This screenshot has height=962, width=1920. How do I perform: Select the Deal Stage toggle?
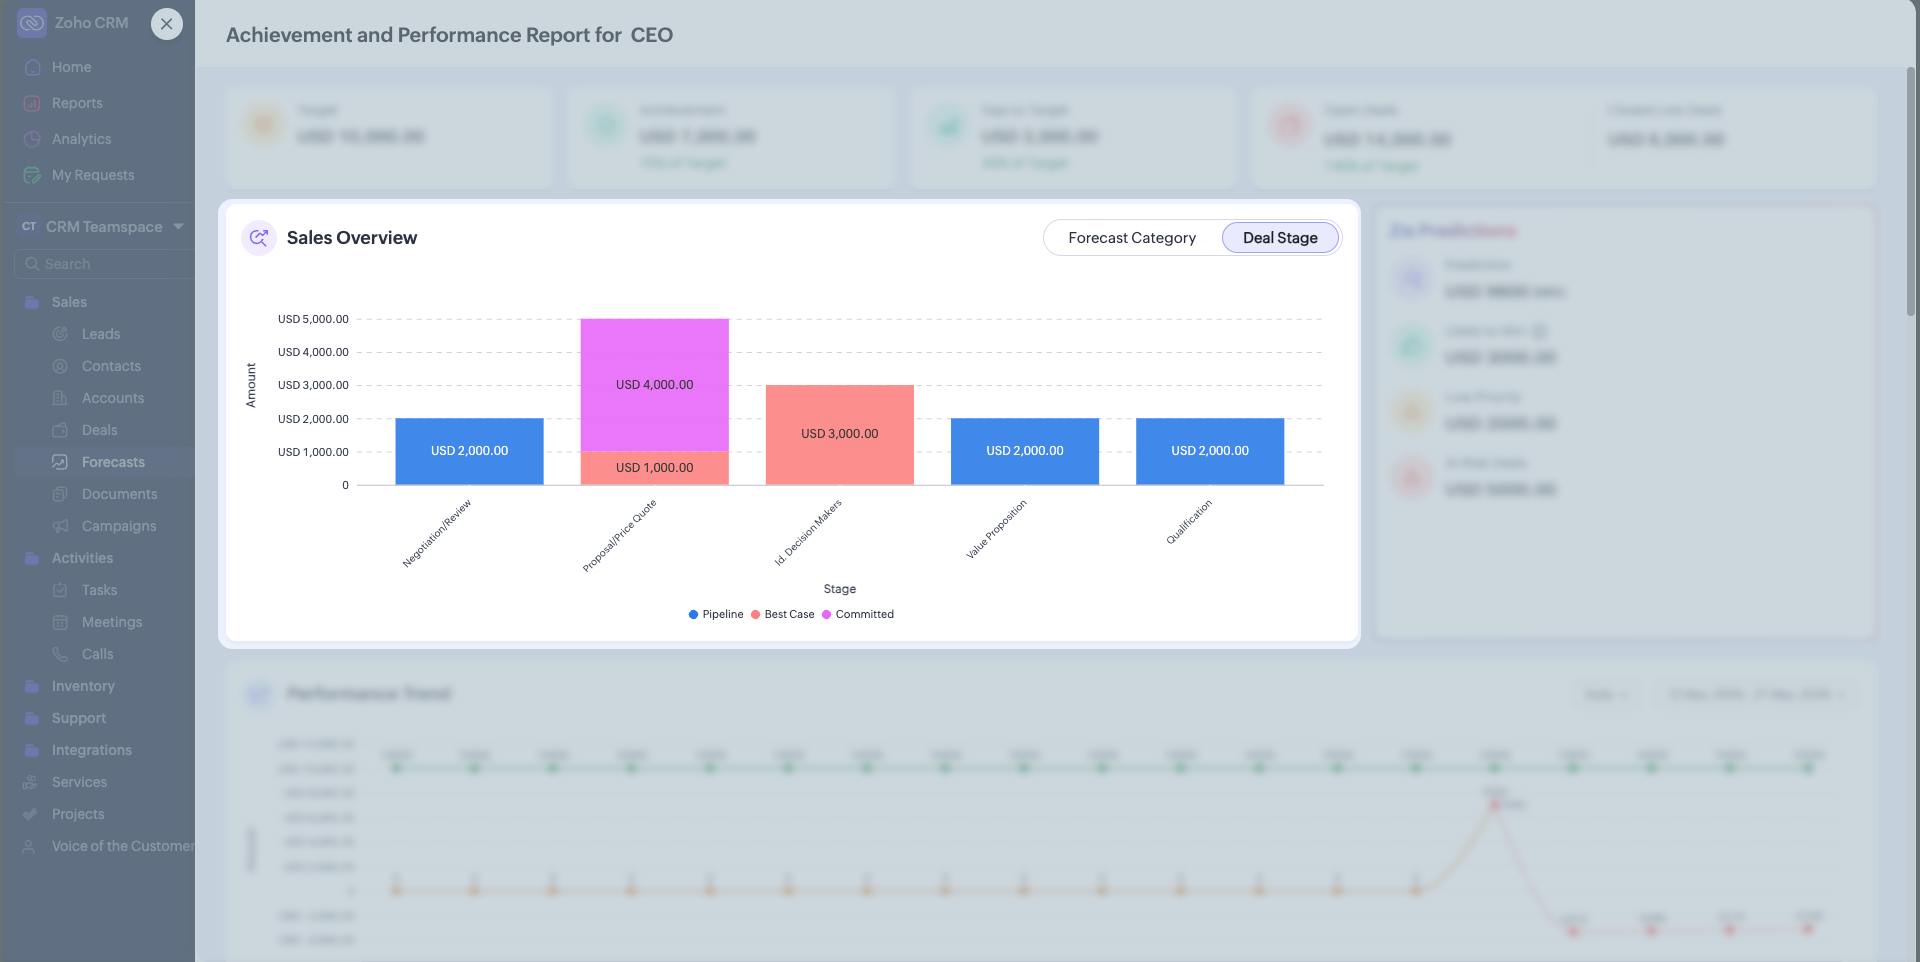coord(1280,238)
